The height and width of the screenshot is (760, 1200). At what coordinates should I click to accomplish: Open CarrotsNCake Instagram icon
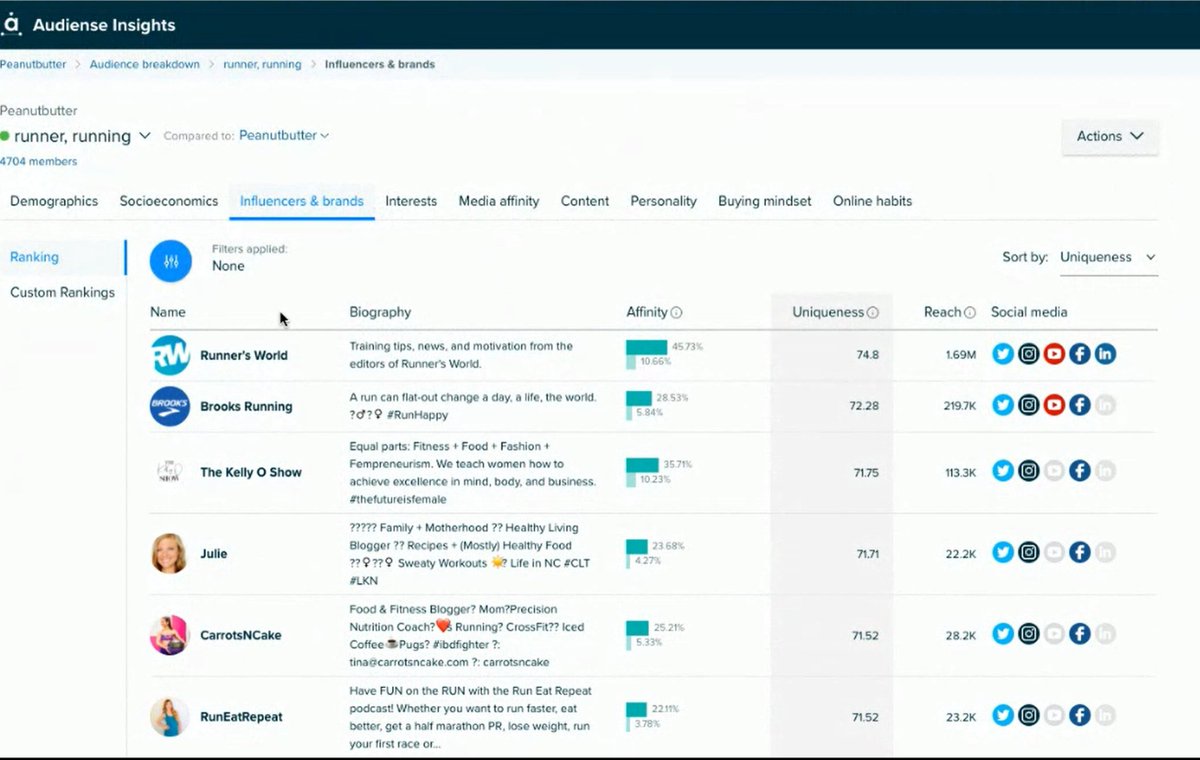point(1029,634)
